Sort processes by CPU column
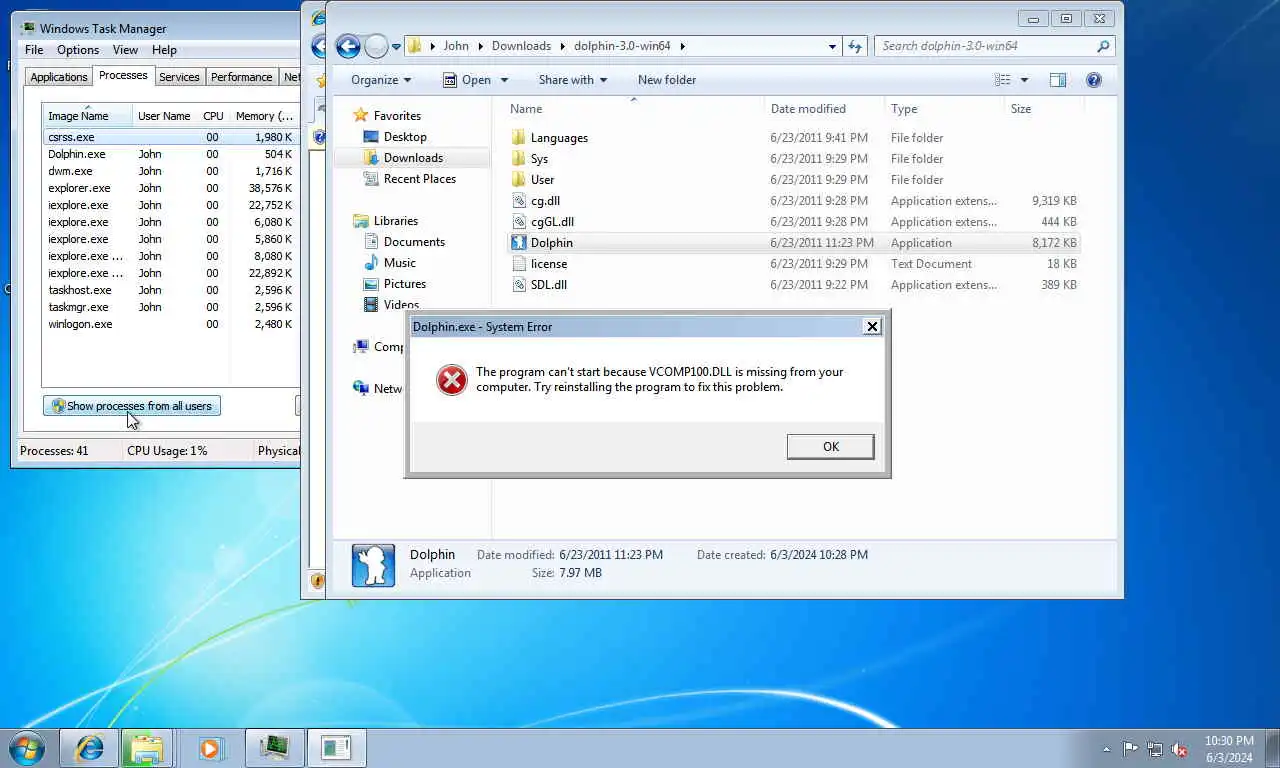Image resolution: width=1280 pixels, height=768 pixels. point(213,116)
